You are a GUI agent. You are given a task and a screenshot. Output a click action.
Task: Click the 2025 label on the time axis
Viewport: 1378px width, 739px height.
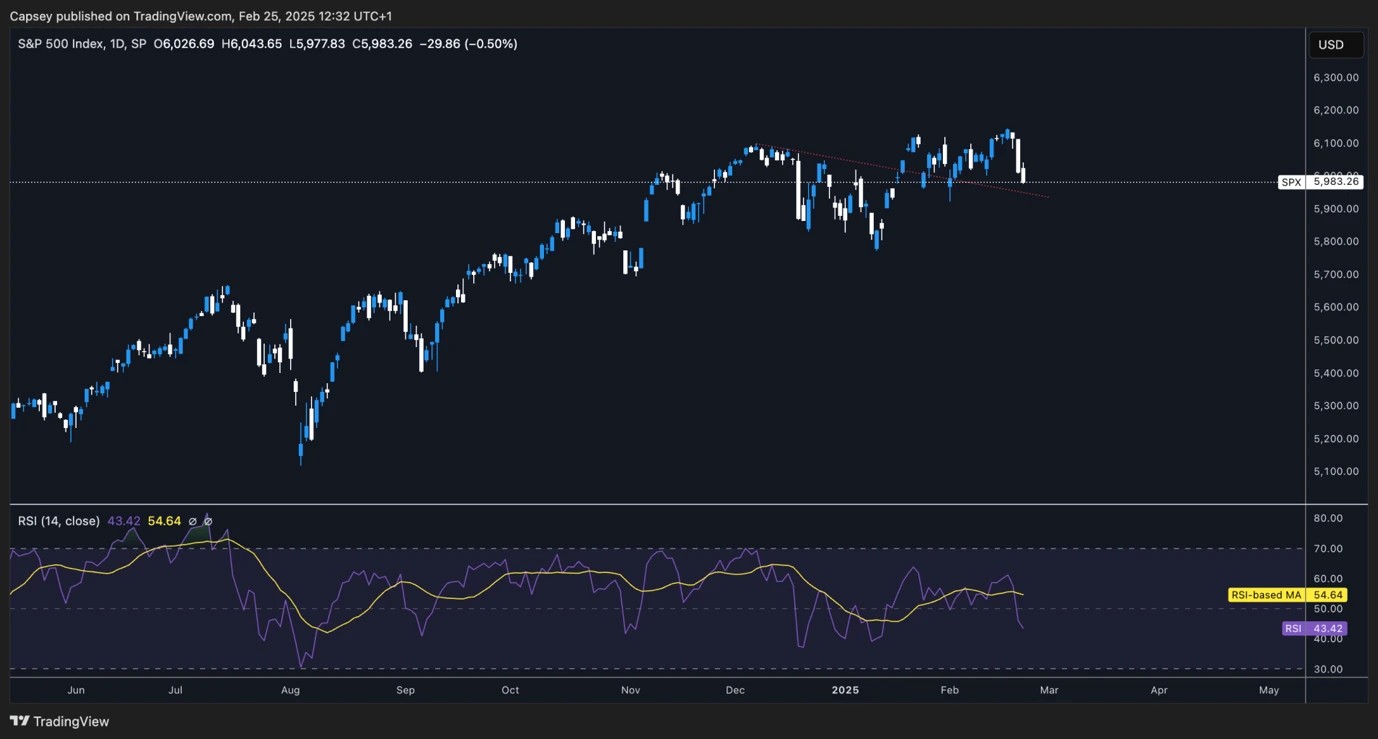845,690
